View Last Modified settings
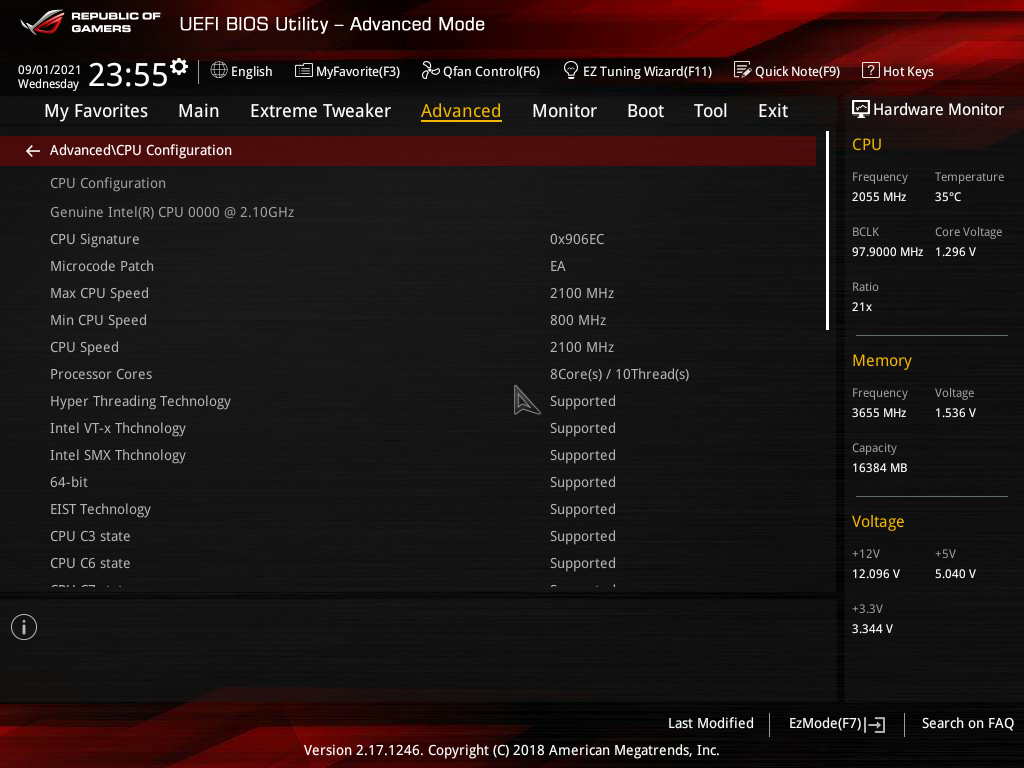This screenshot has height=768, width=1024. click(711, 724)
